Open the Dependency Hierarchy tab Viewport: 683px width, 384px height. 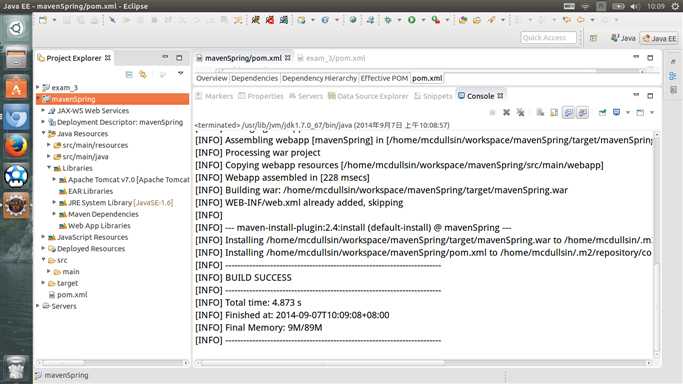[x=319, y=78]
